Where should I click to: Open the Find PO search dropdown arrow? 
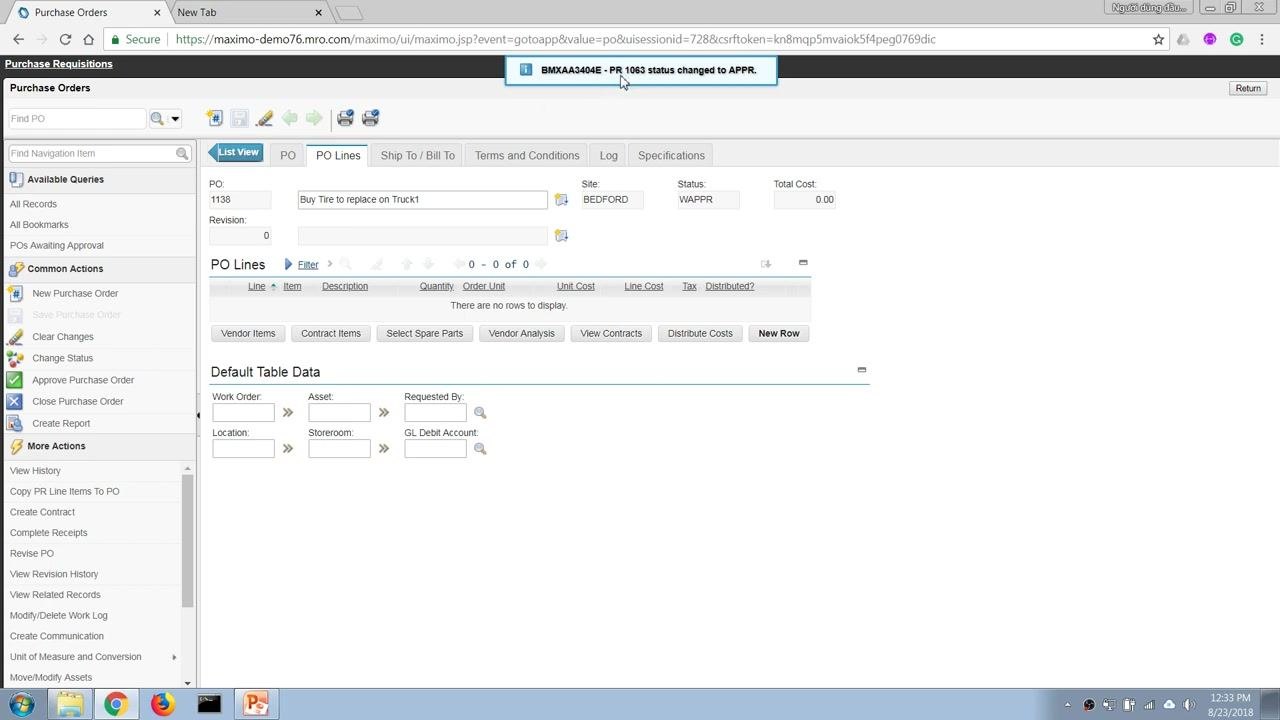click(175, 119)
